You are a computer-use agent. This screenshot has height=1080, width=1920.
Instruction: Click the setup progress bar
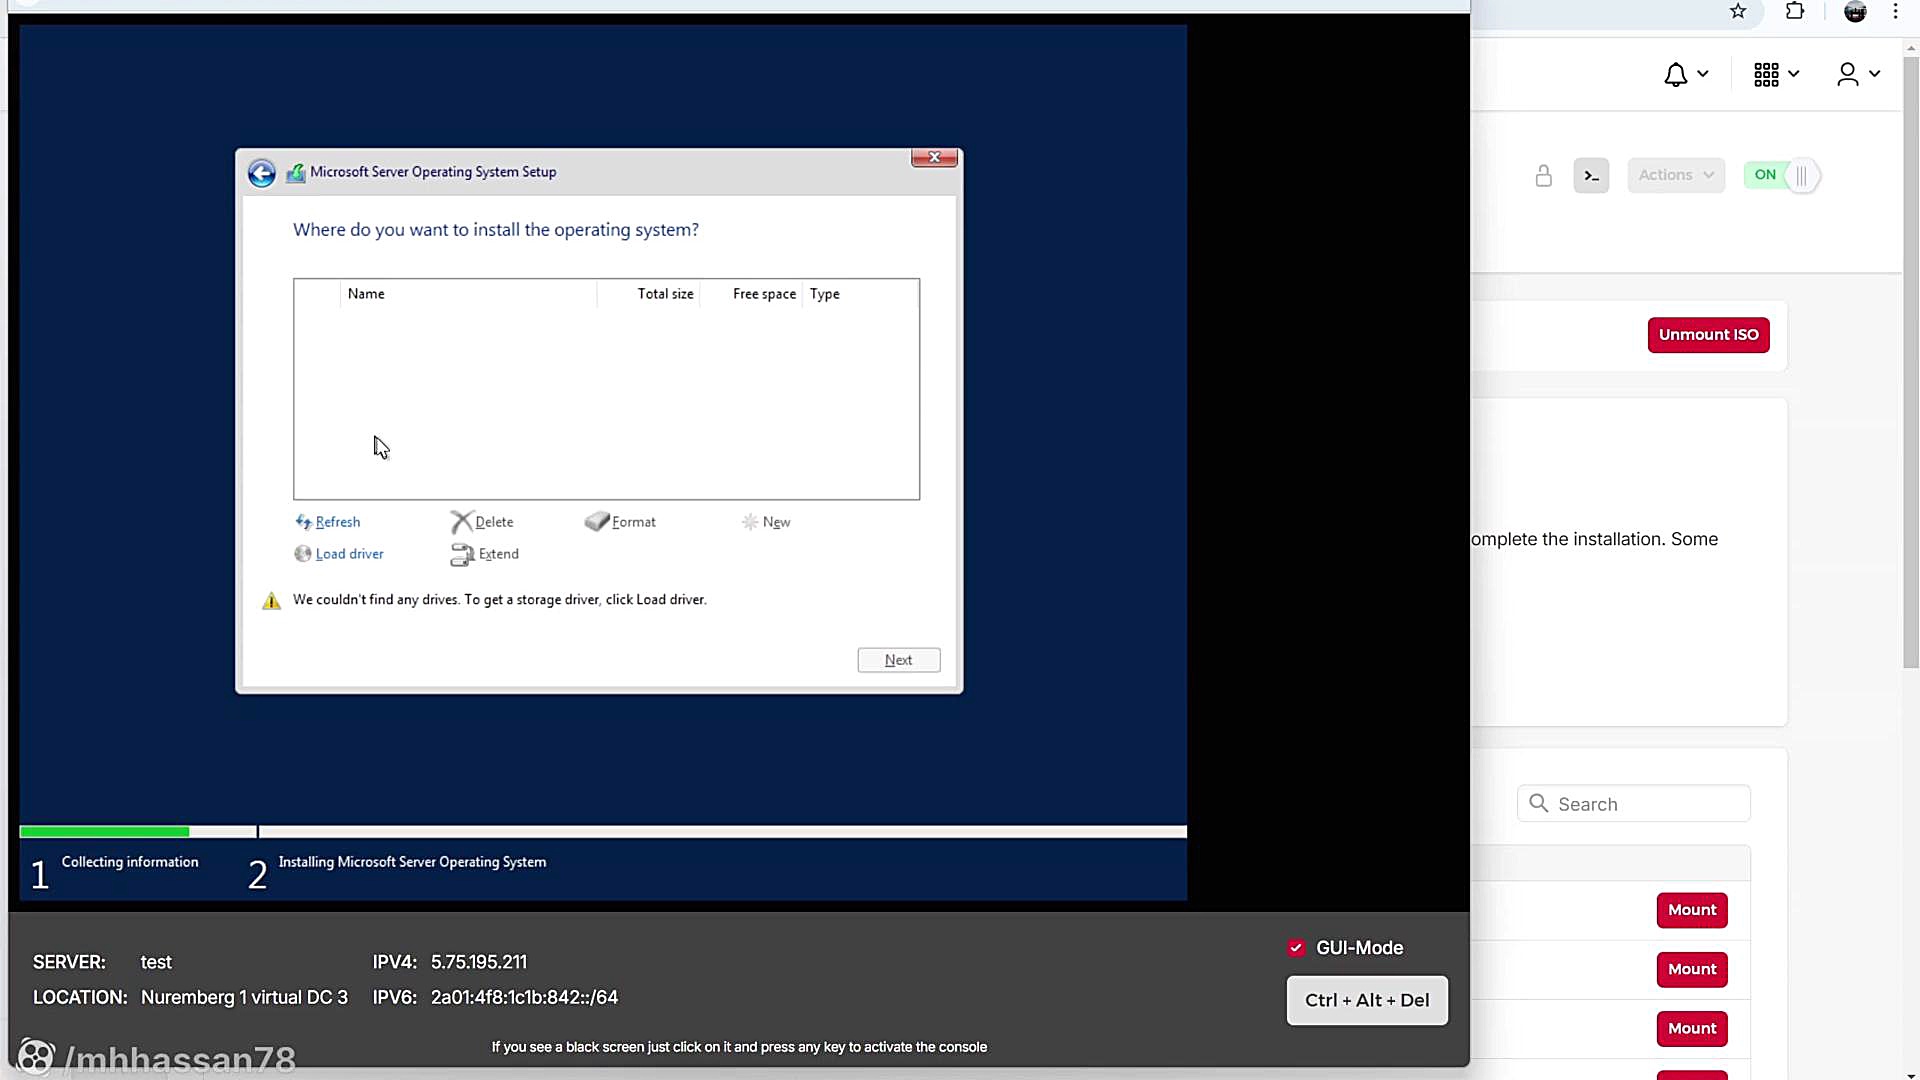point(603,832)
